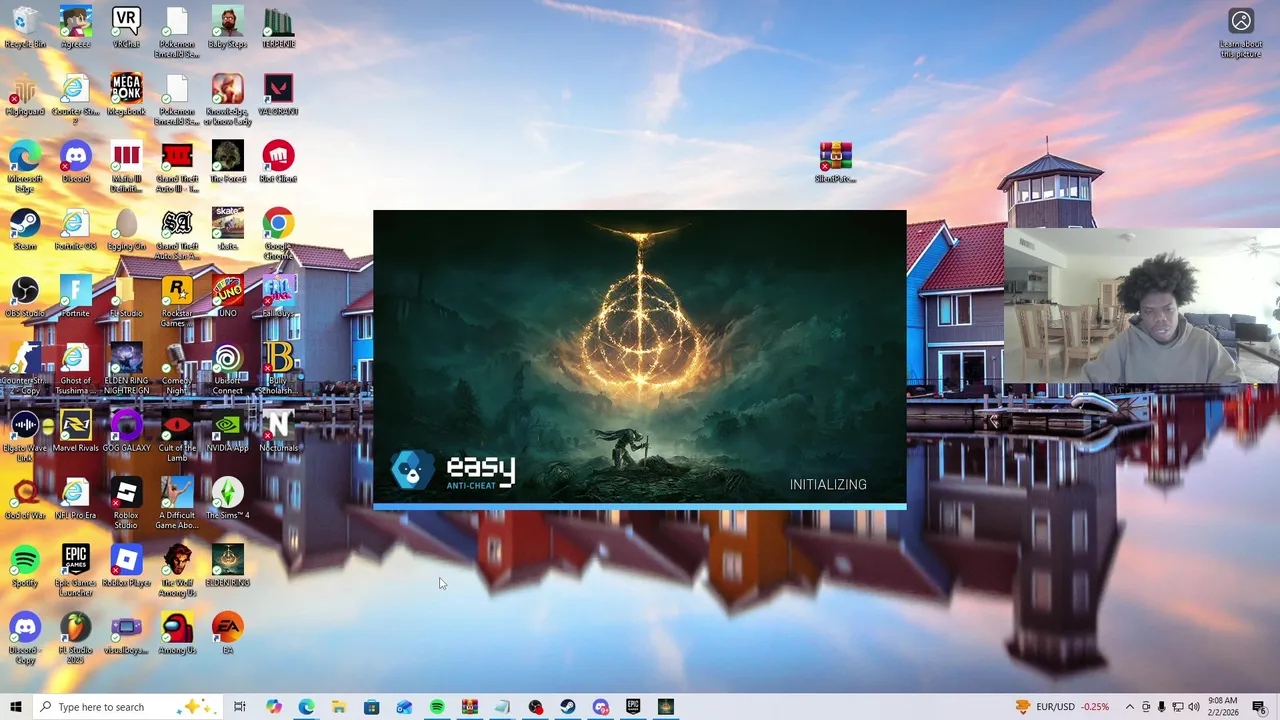
Task: Open the NFL Pro Era shortcut
Action: (76, 498)
